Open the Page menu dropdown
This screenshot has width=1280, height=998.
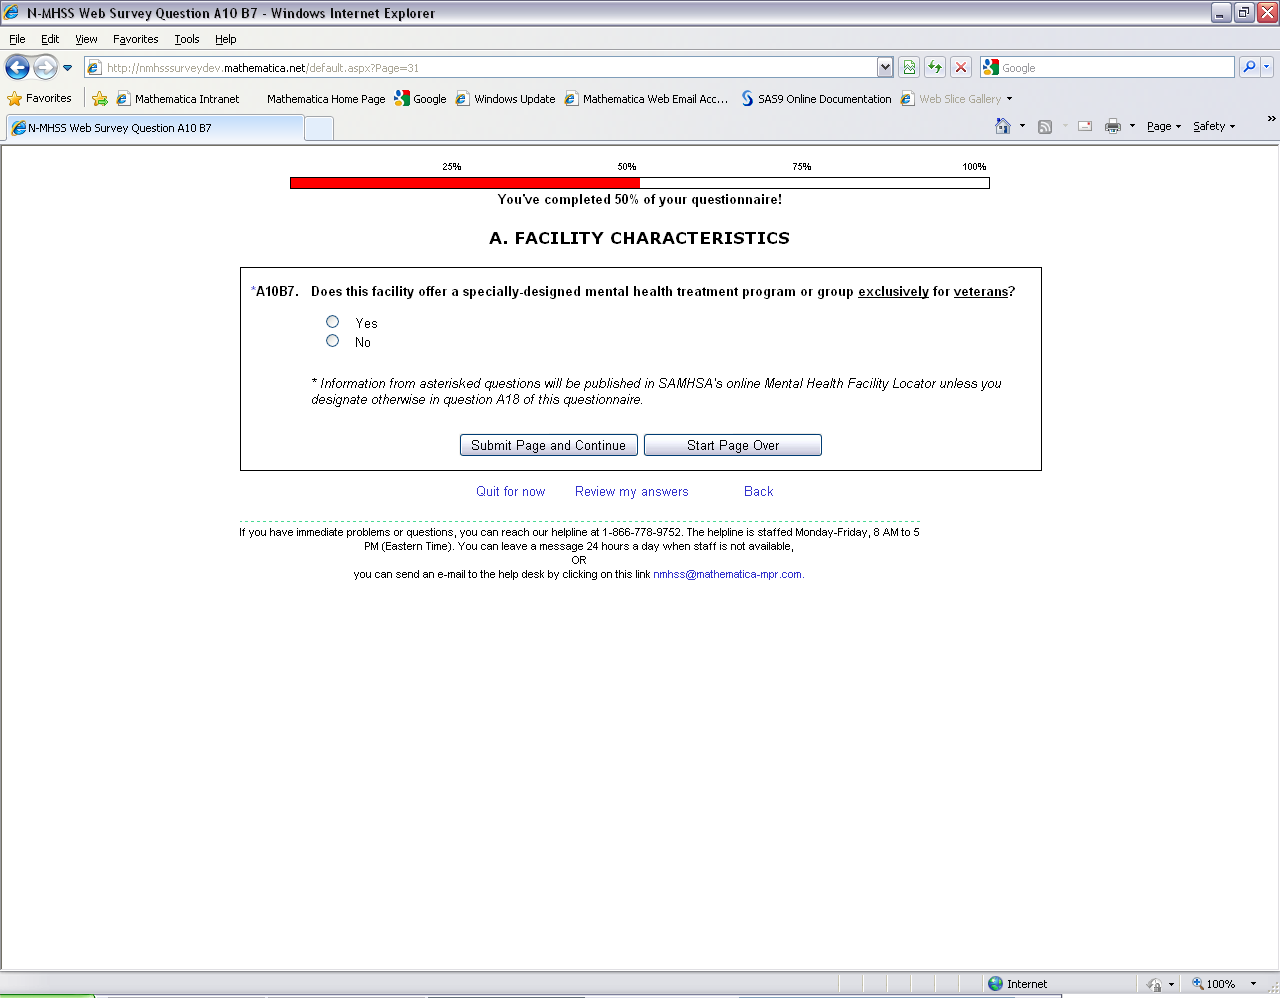tap(1164, 126)
